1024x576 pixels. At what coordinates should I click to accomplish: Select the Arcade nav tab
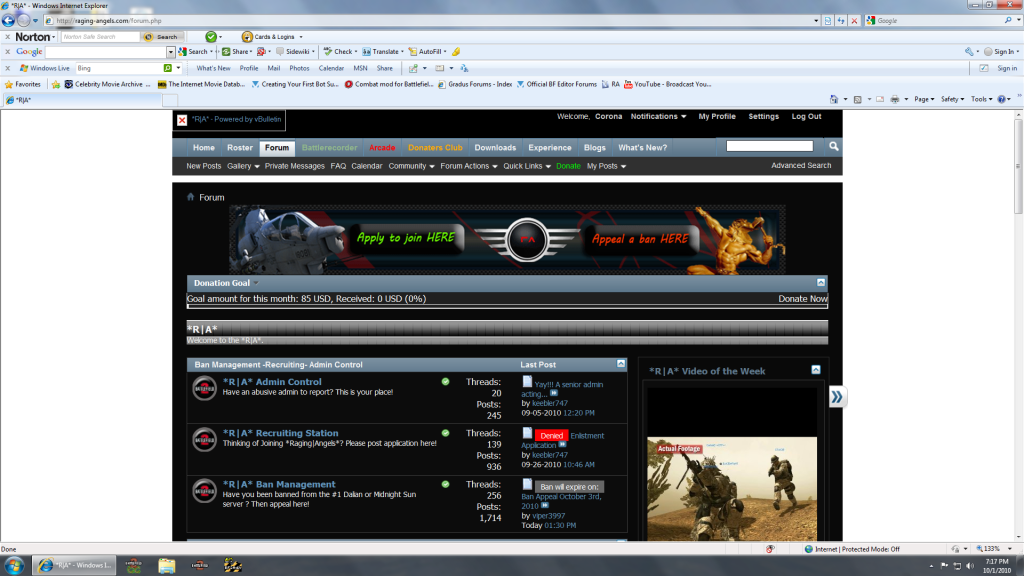[382, 148]
